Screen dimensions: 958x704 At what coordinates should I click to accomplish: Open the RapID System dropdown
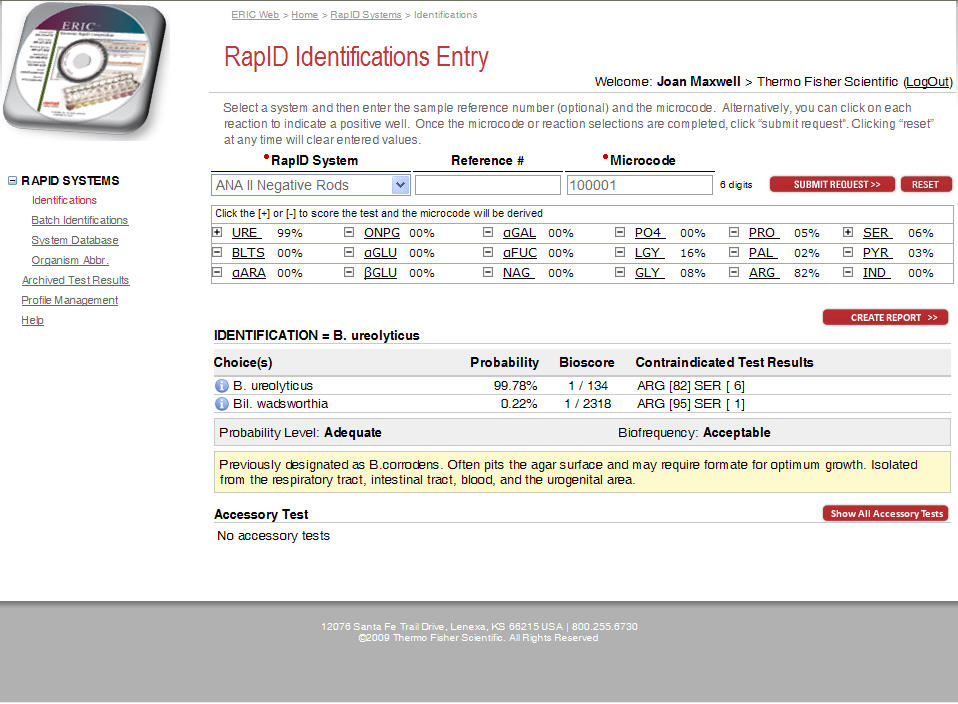[310, 185]
